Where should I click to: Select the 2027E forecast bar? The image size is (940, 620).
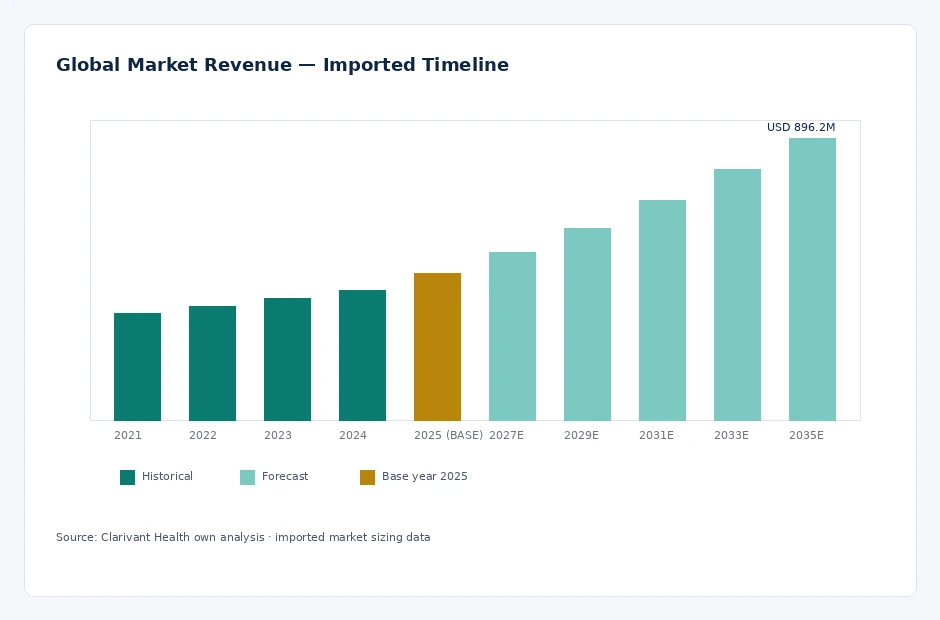click(512, 336)
